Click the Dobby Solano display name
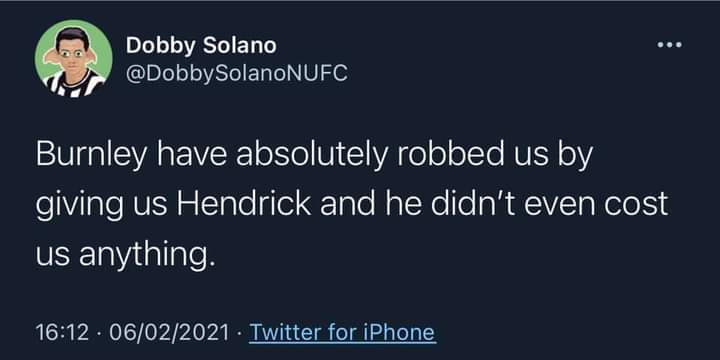This screenshot has width=720, height=360. coord(201,46)
